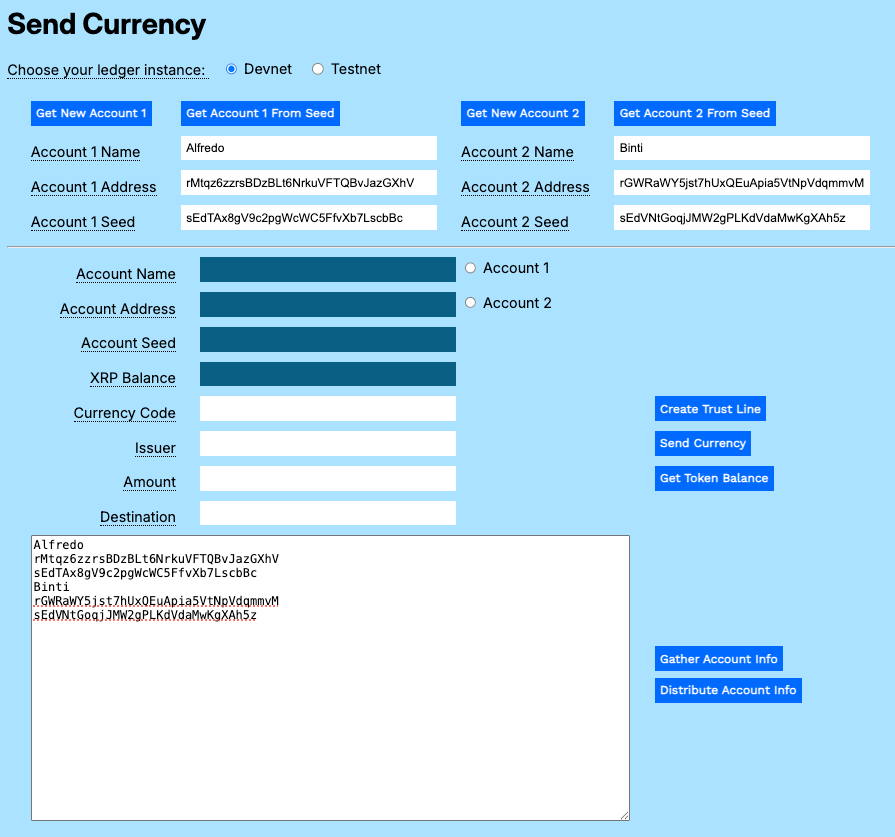This screenshot has height=837, width=895.
Task: Click Get Account 1 From Seed
Action: pyautogui.click(x=260, y=113)
